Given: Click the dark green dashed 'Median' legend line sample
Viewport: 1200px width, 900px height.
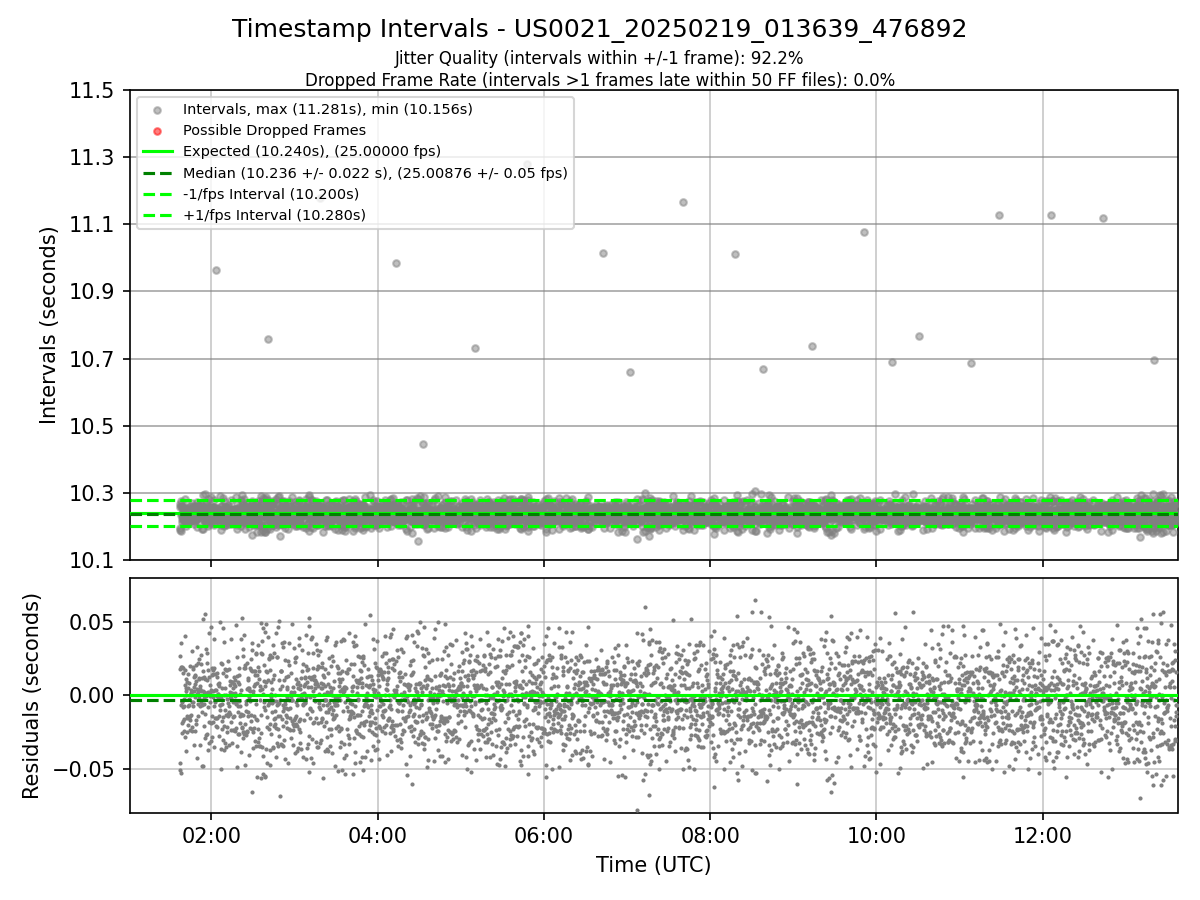Looking at the screenshot, I should (158, 173).
